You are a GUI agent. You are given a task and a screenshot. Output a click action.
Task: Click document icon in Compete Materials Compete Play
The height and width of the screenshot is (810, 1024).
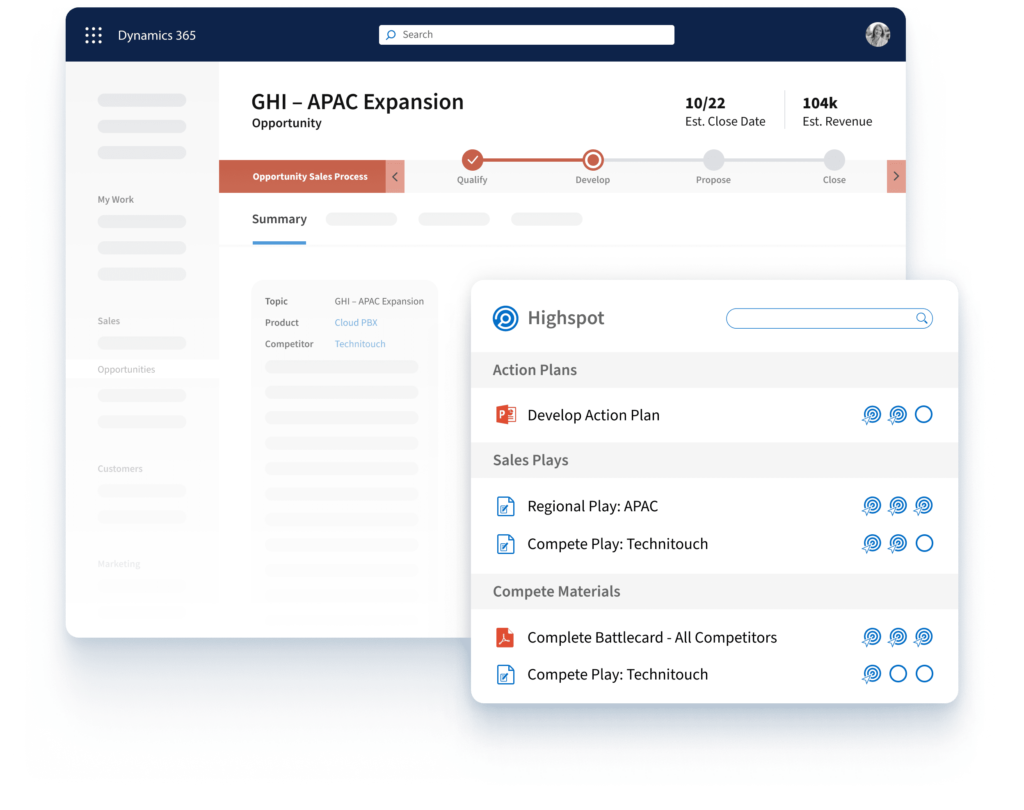[505, 675]
